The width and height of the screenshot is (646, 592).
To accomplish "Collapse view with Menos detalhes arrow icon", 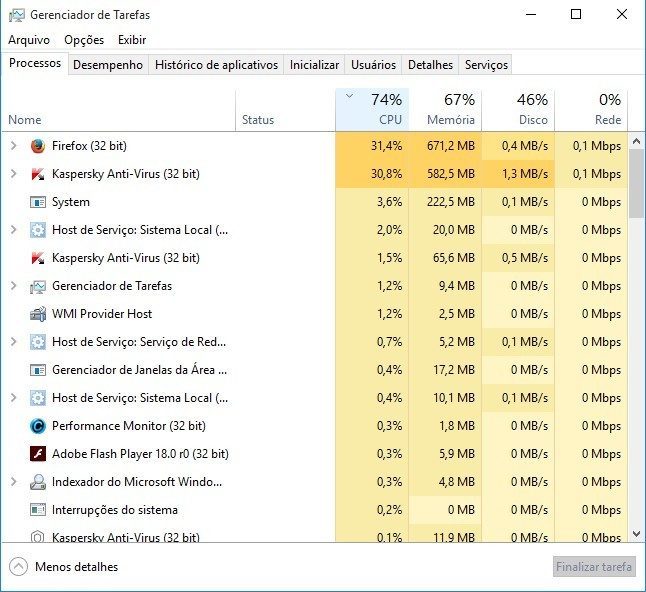I will pos(18,567).
